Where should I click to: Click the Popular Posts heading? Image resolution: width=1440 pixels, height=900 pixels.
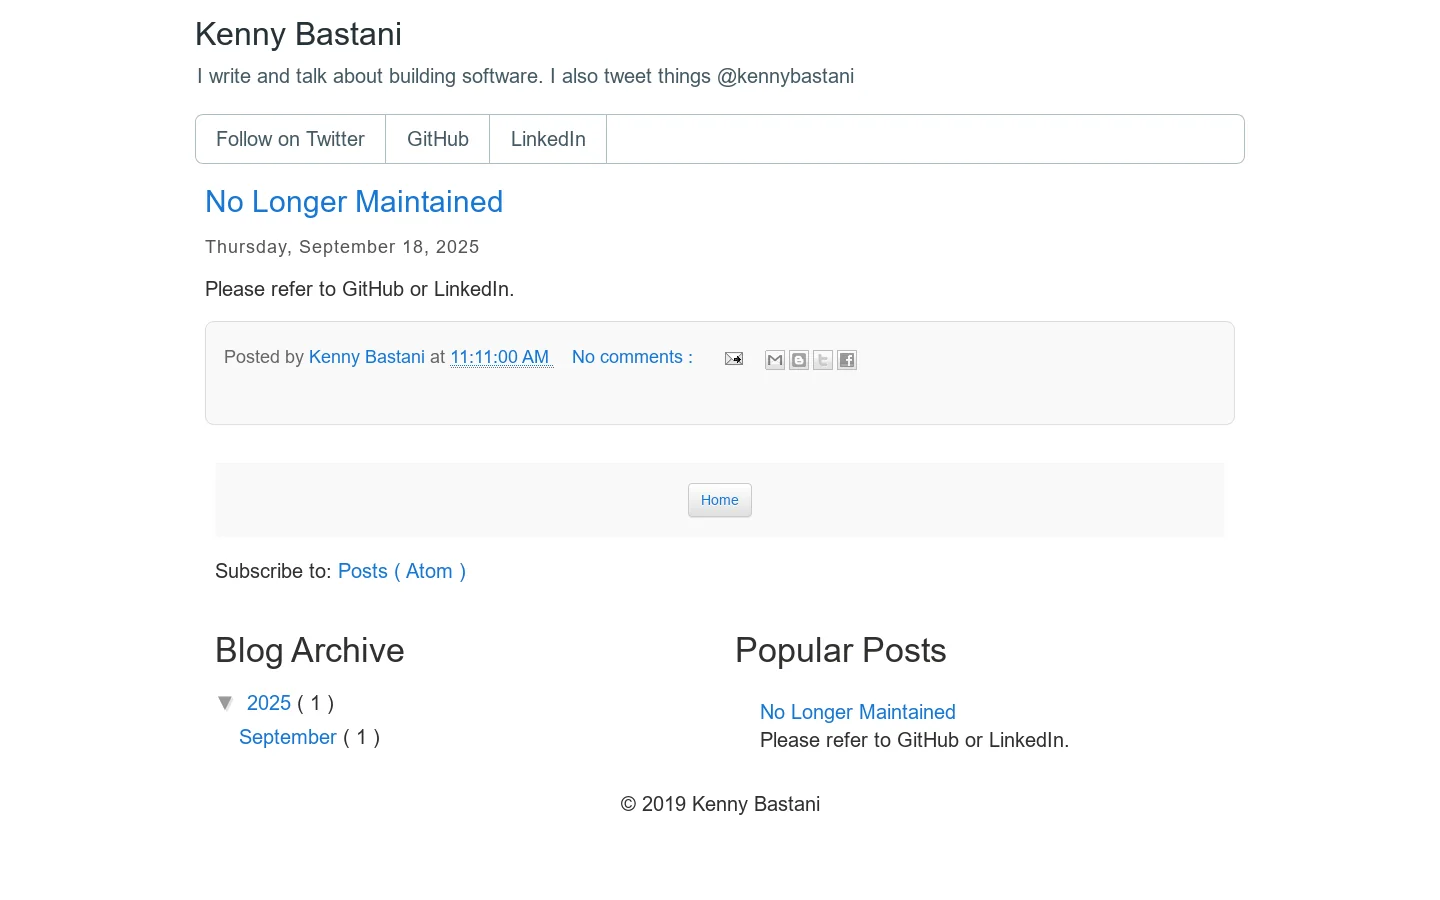pyautogui.click(x=841, y=650)
